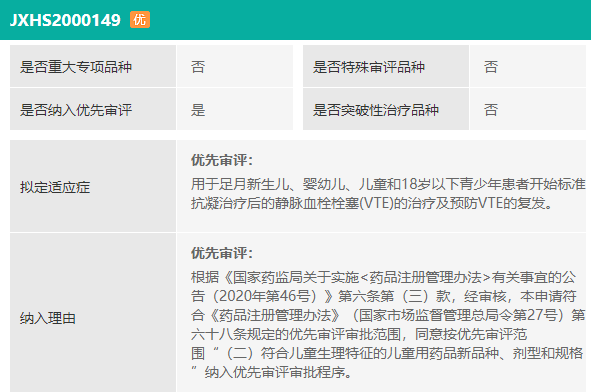Click the orange 优 priority badge

[x=140, y=20]
